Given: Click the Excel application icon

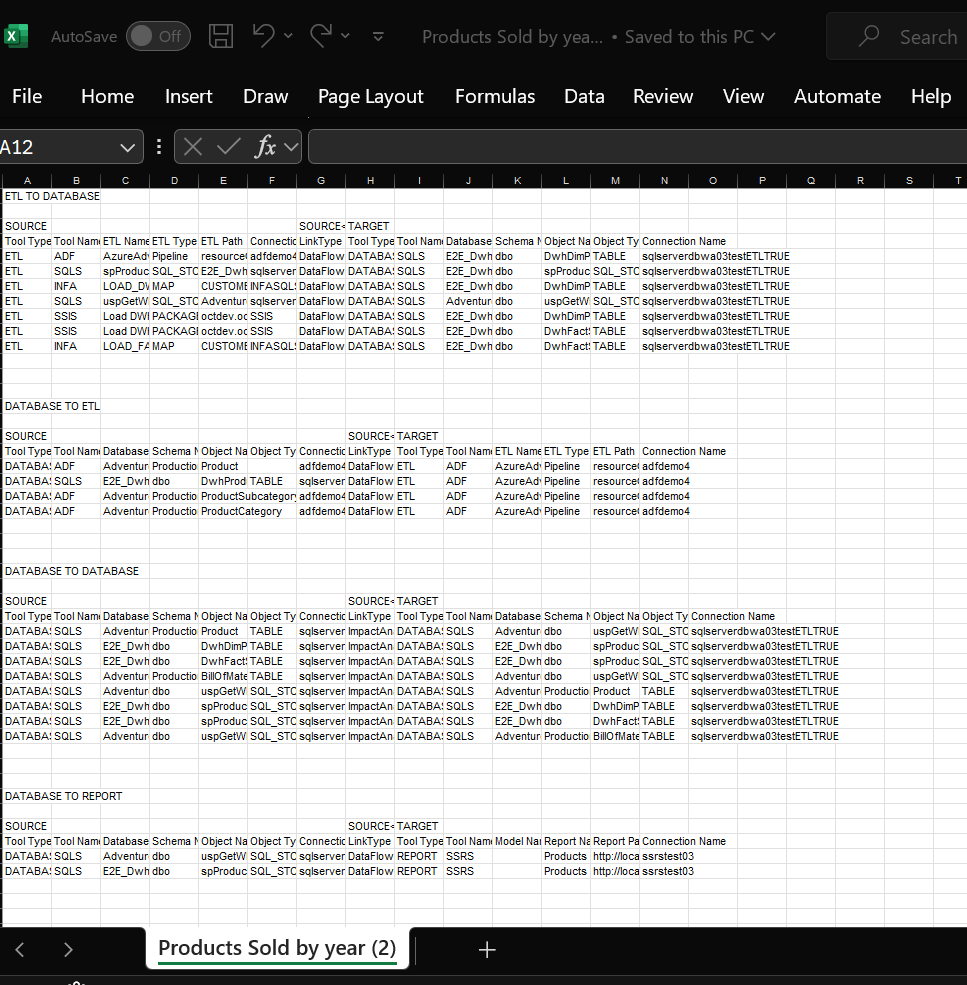Looking at the screenshot, I should (16, 36).
